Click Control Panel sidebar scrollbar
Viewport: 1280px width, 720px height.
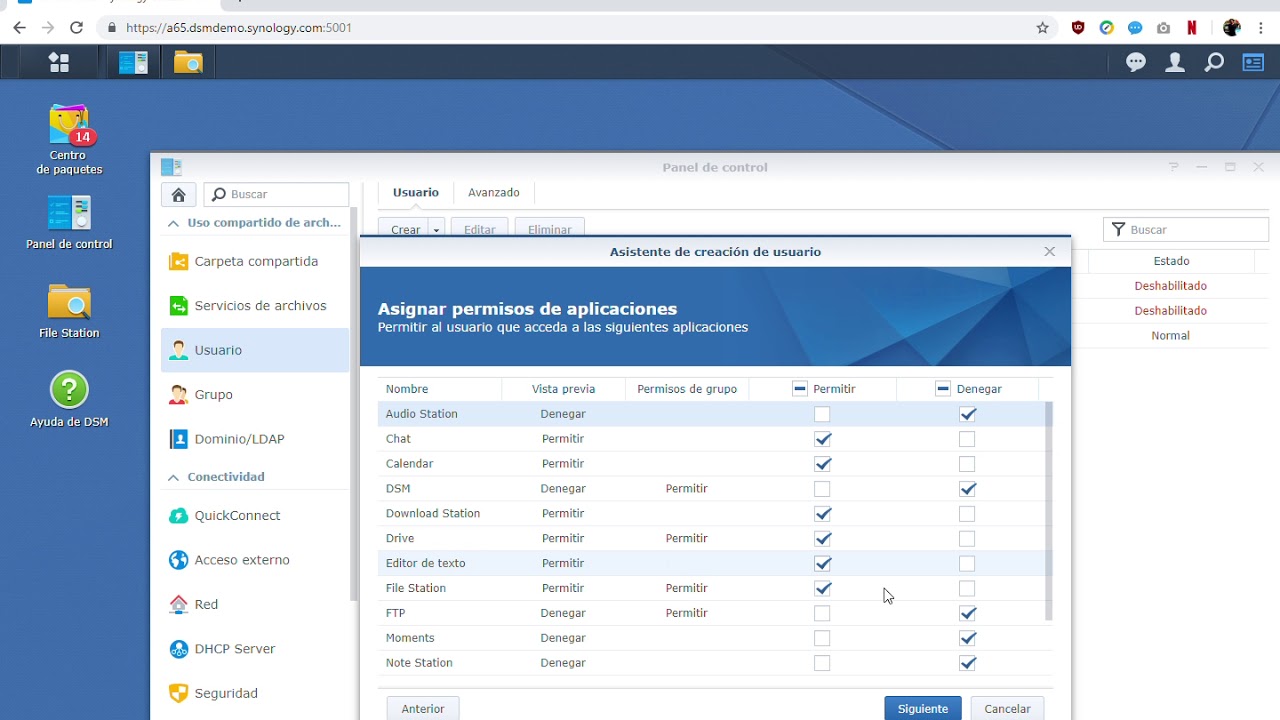pos(354,405)
